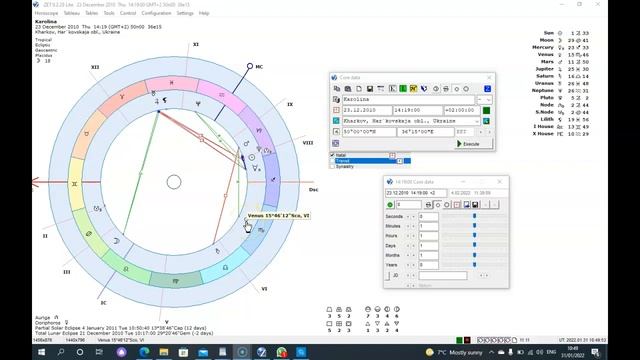
Task: Click the green go button in time-step window
Action: click(x=390, y=205)
